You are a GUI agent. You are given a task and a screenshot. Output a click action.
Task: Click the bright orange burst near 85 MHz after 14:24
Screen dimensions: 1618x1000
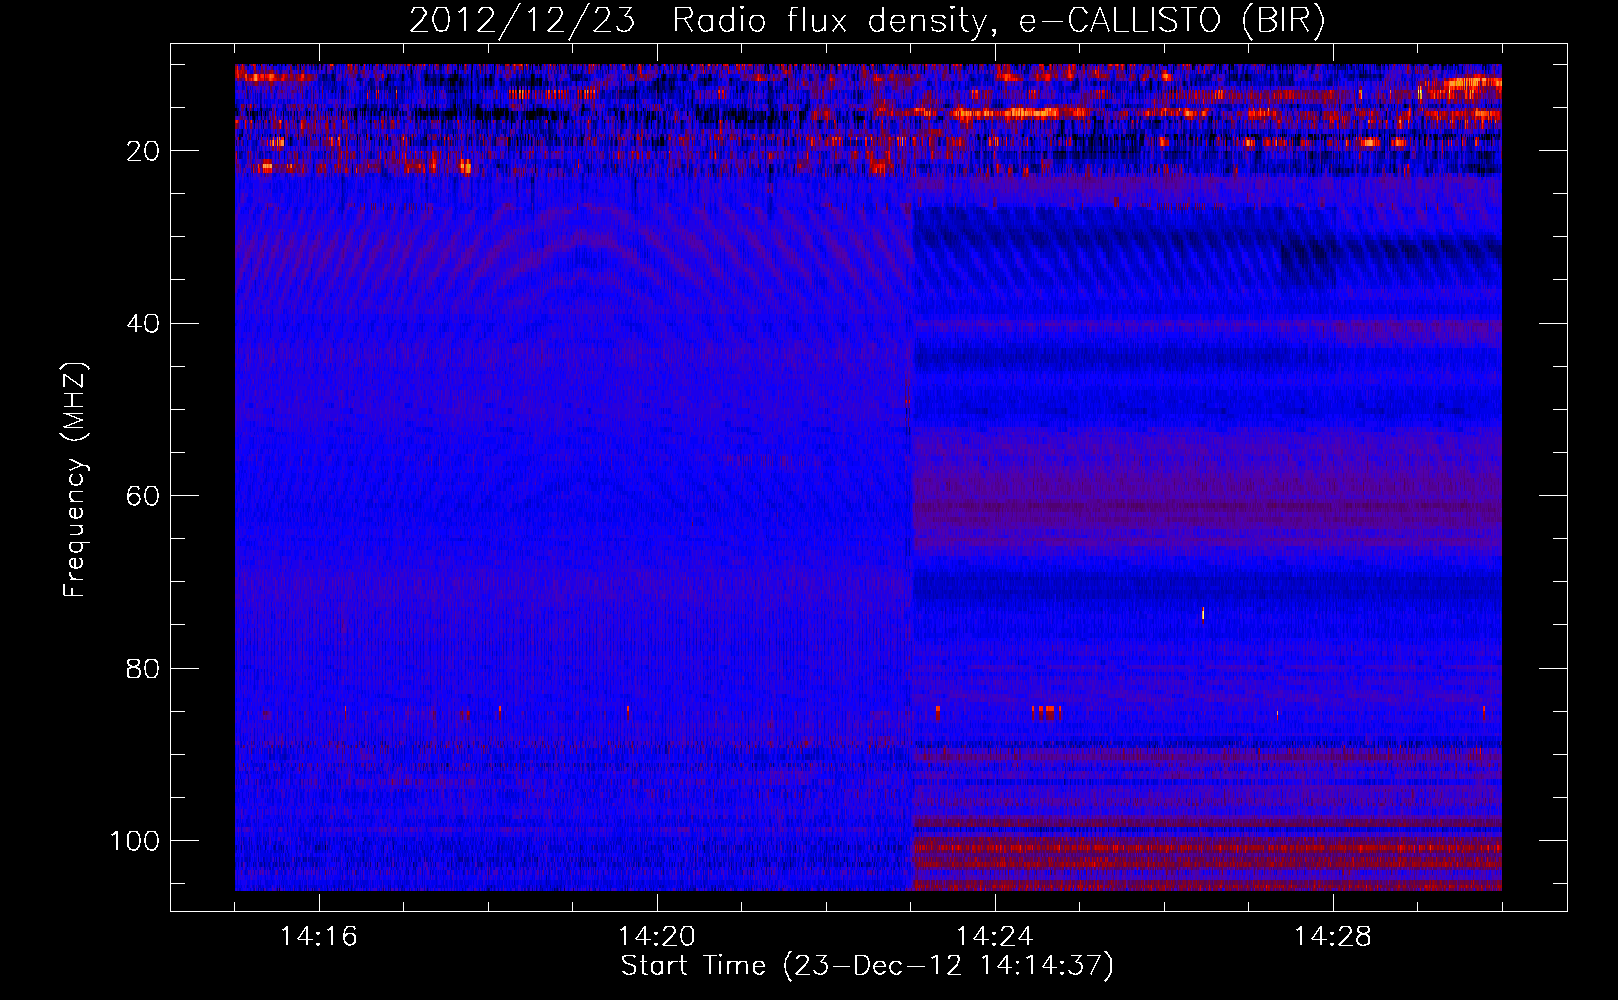click(x=1047, y=712)
